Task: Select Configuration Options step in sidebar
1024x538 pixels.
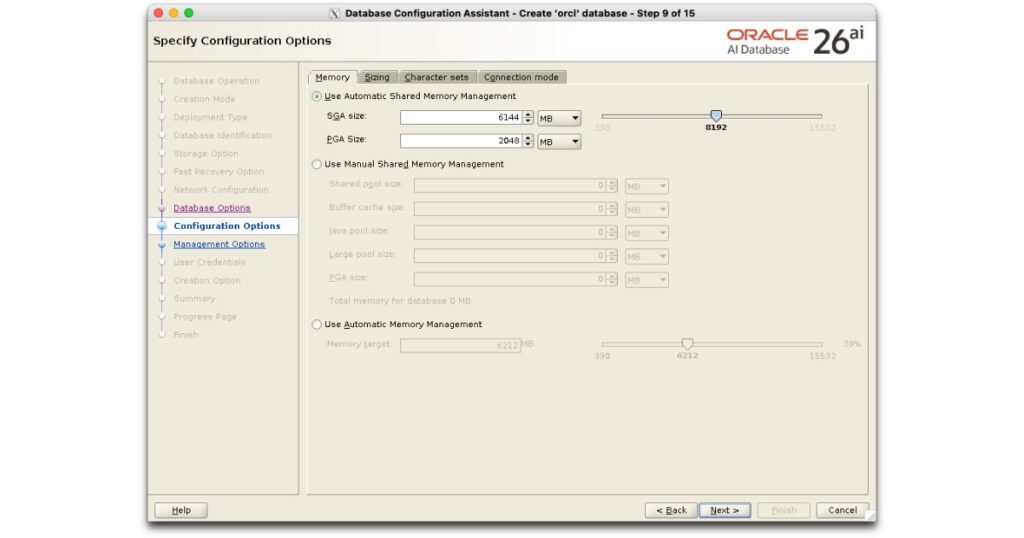Action: point(227,226)
